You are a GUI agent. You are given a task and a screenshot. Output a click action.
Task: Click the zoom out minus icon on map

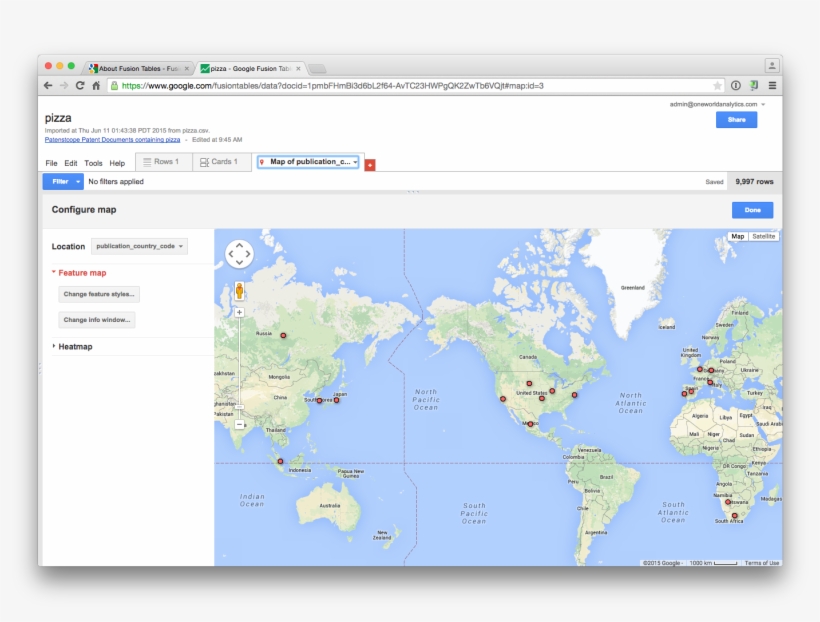[x=240, y=425]
